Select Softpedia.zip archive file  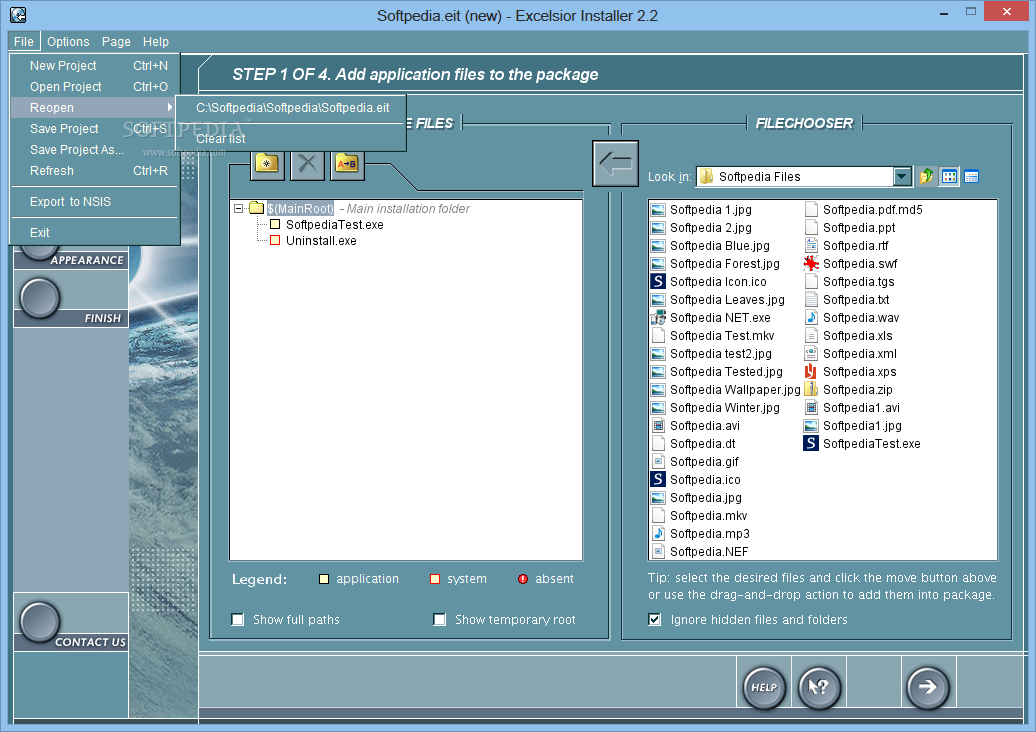click(848, 390)
